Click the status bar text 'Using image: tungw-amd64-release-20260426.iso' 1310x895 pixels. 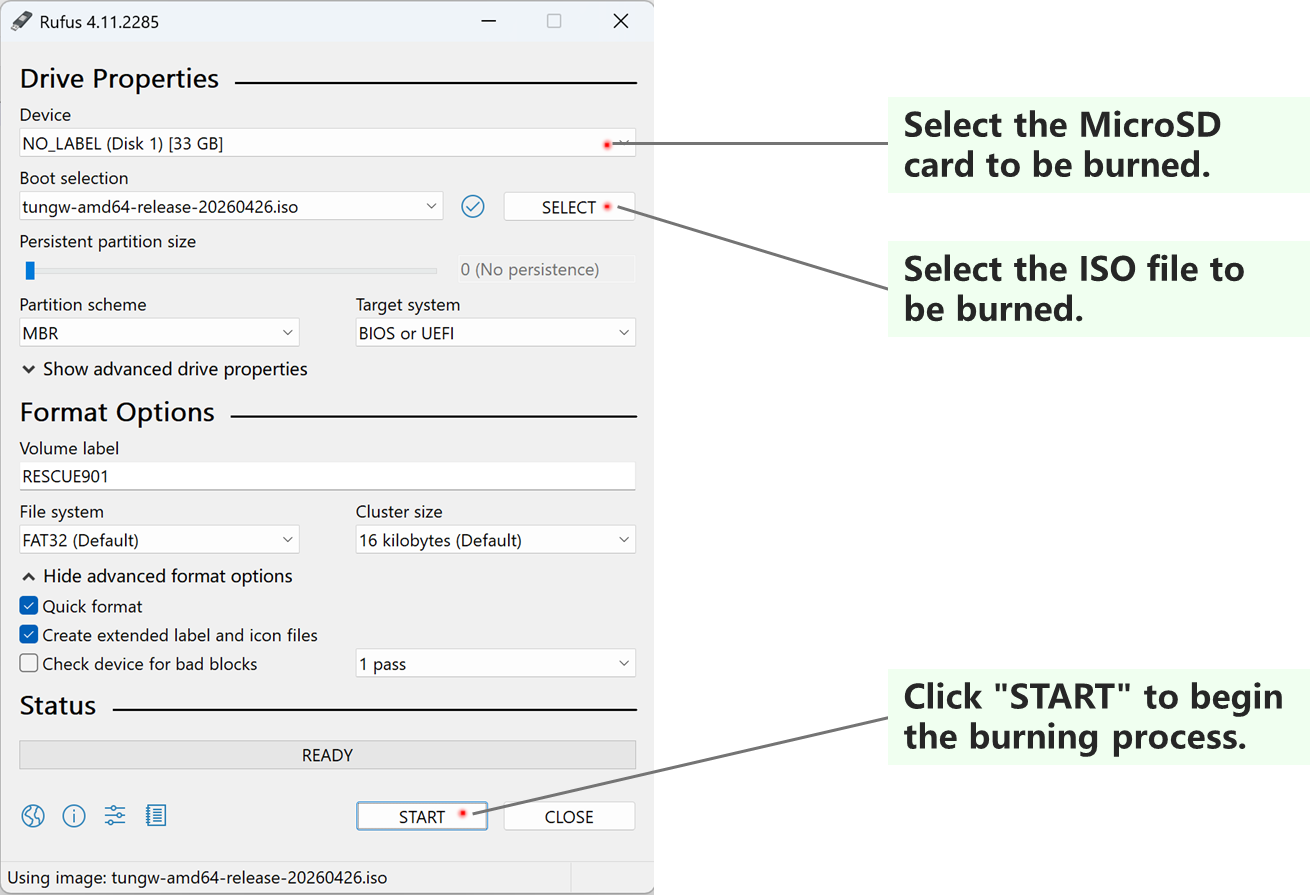(197, 878)
